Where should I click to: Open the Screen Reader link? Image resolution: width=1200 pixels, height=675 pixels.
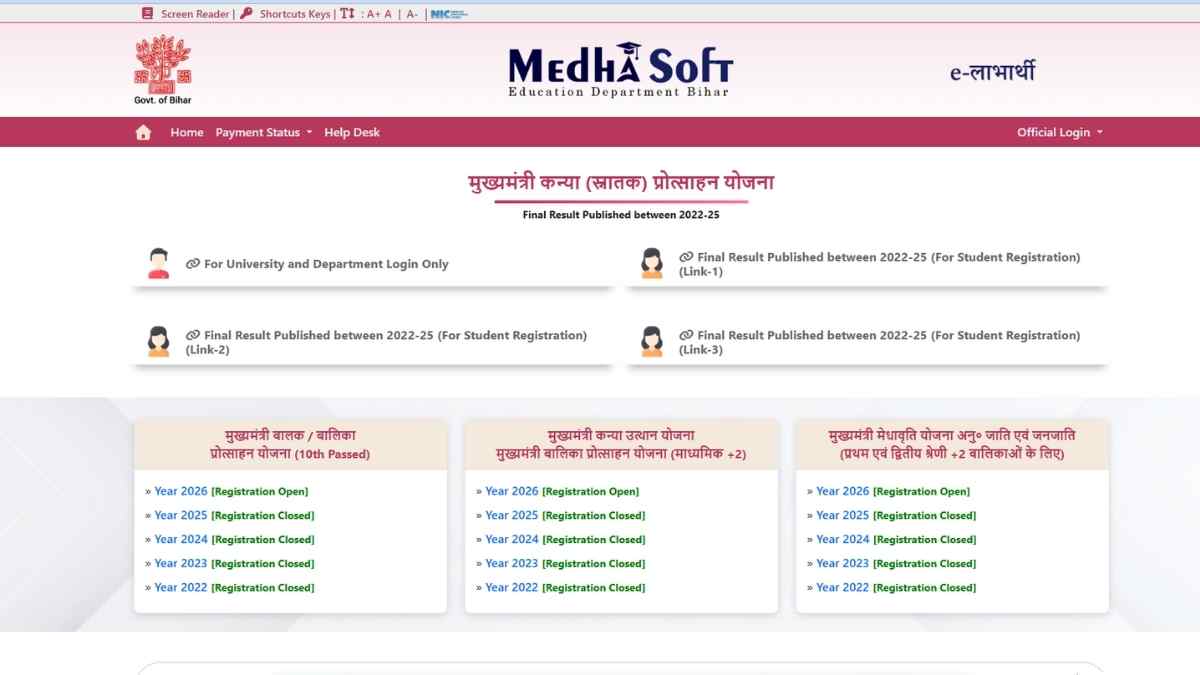(195, 14)
